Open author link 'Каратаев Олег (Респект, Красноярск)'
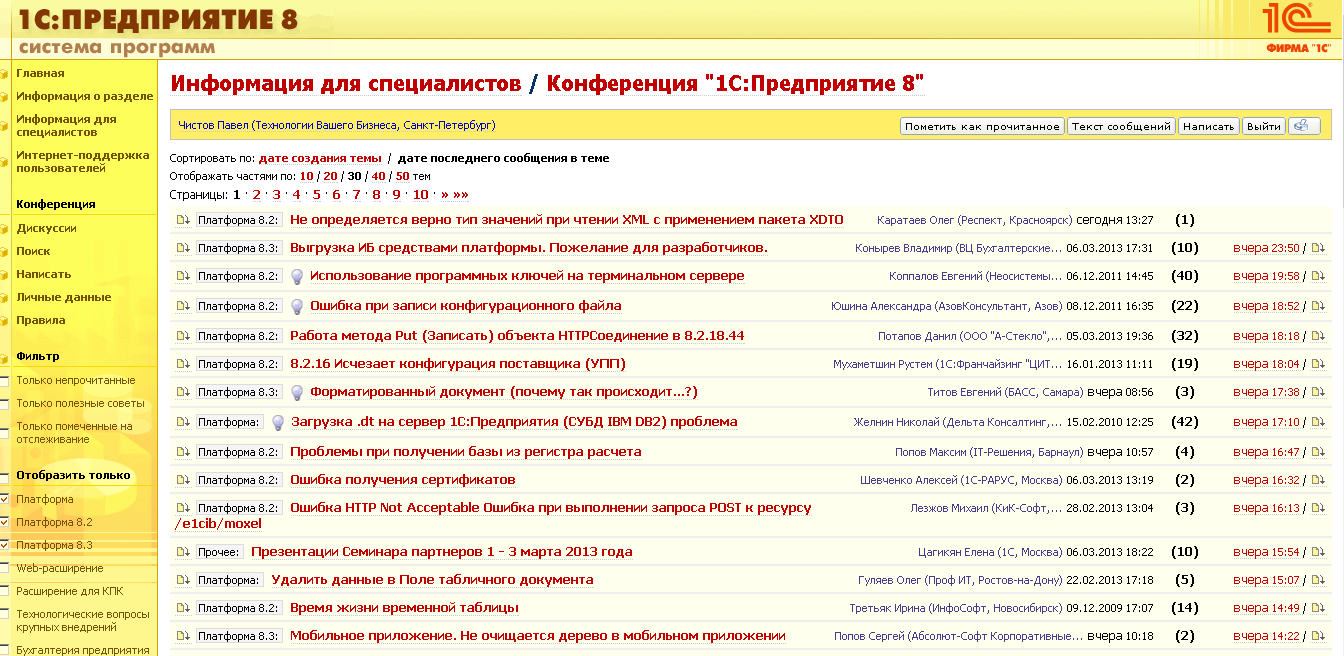 coord(974,220)
